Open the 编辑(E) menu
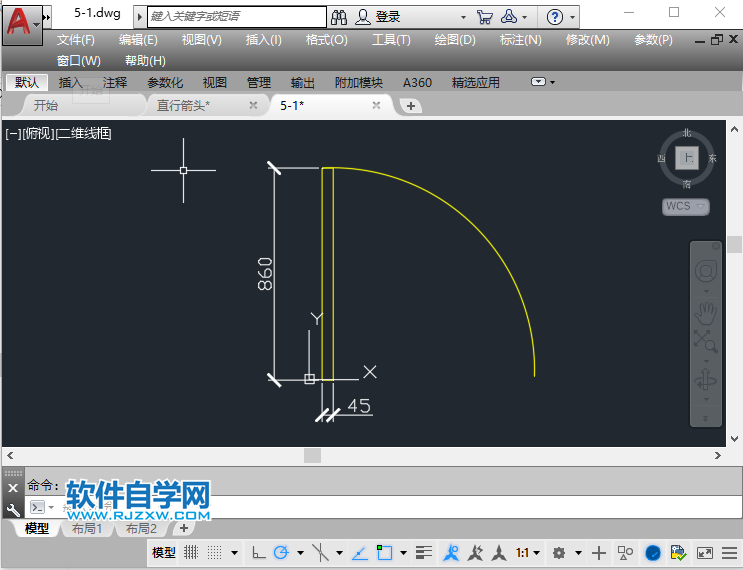This screenshot has width=743, height=570. coord(138,40)
